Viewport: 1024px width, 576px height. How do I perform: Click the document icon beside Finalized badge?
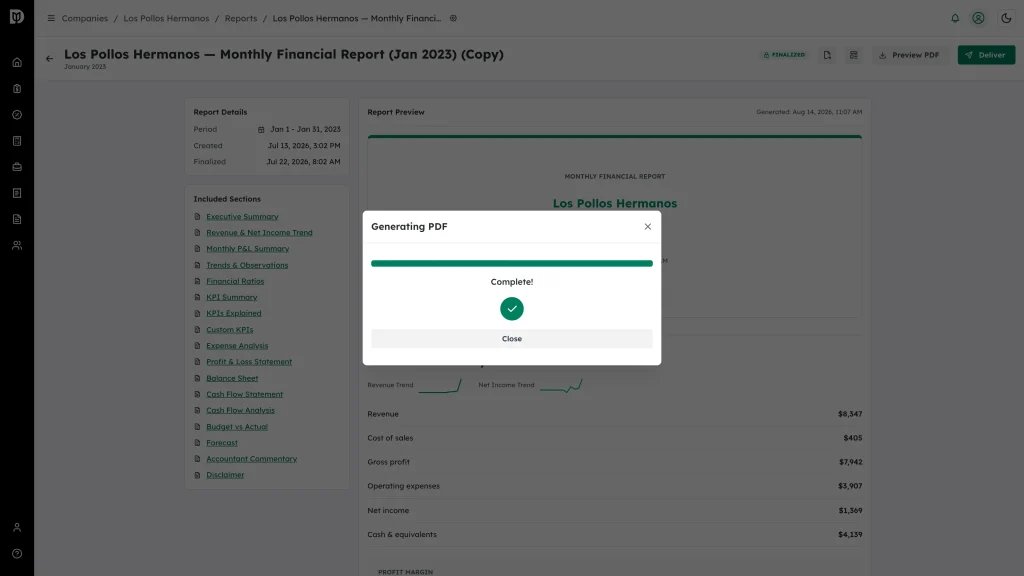(827, 55)
